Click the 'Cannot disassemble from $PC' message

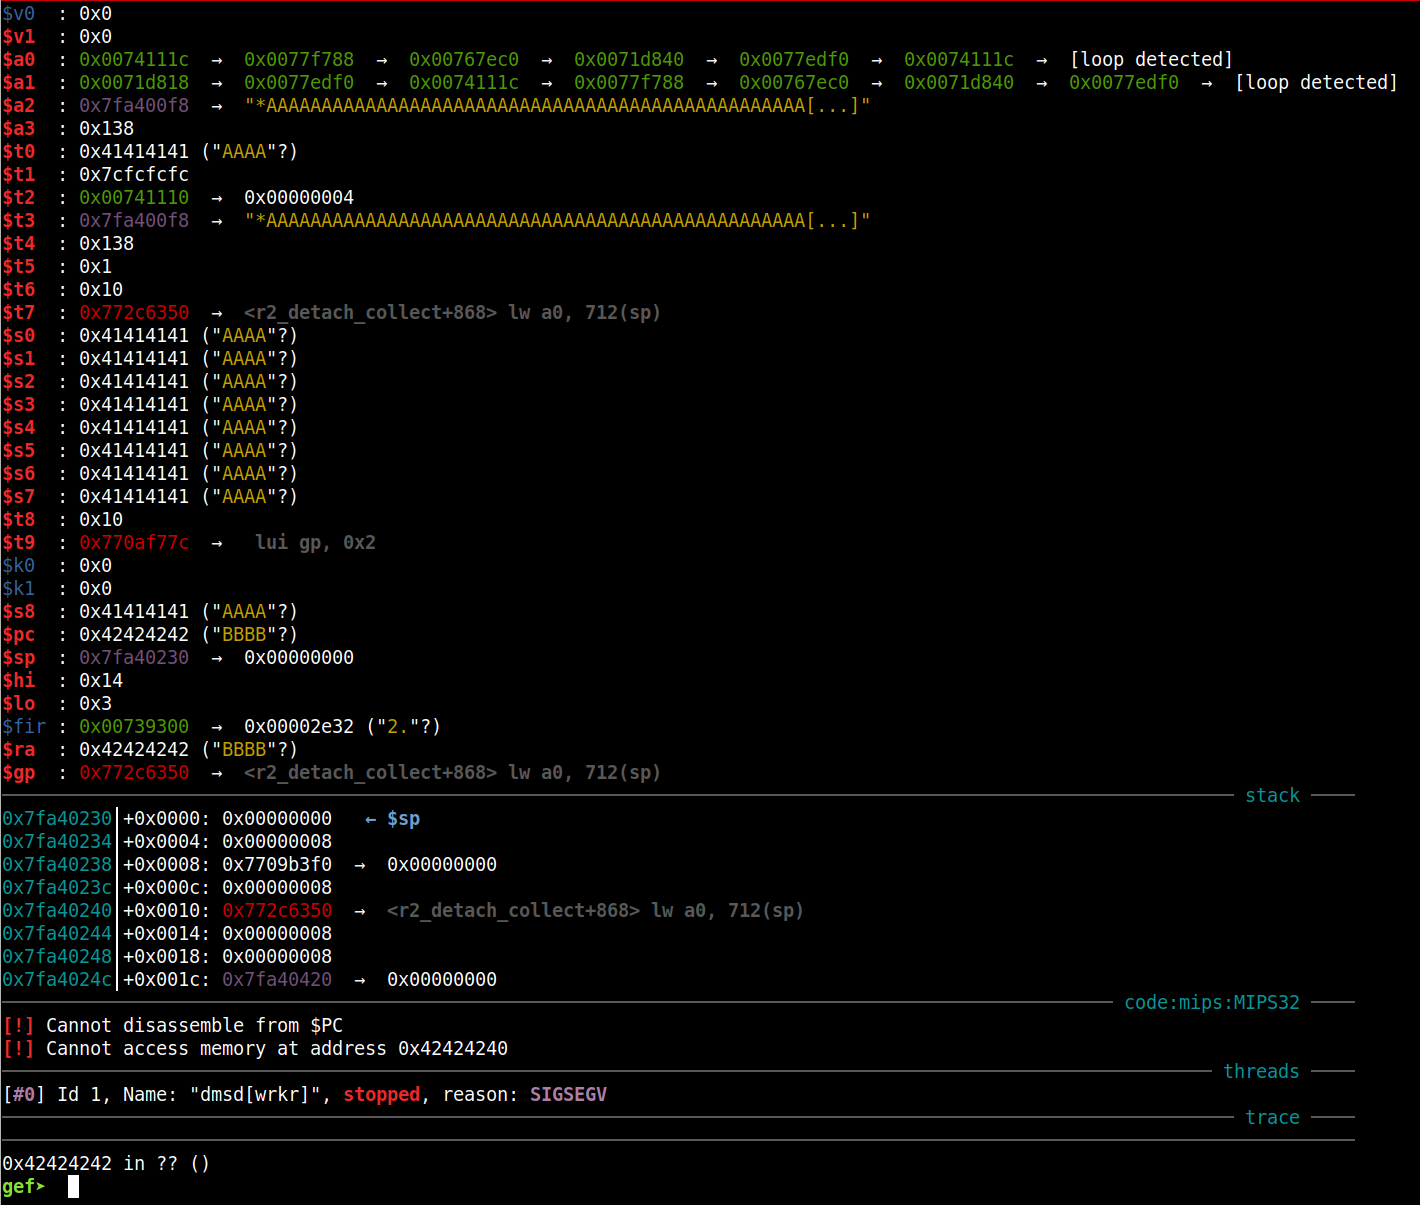point(194,1025)
